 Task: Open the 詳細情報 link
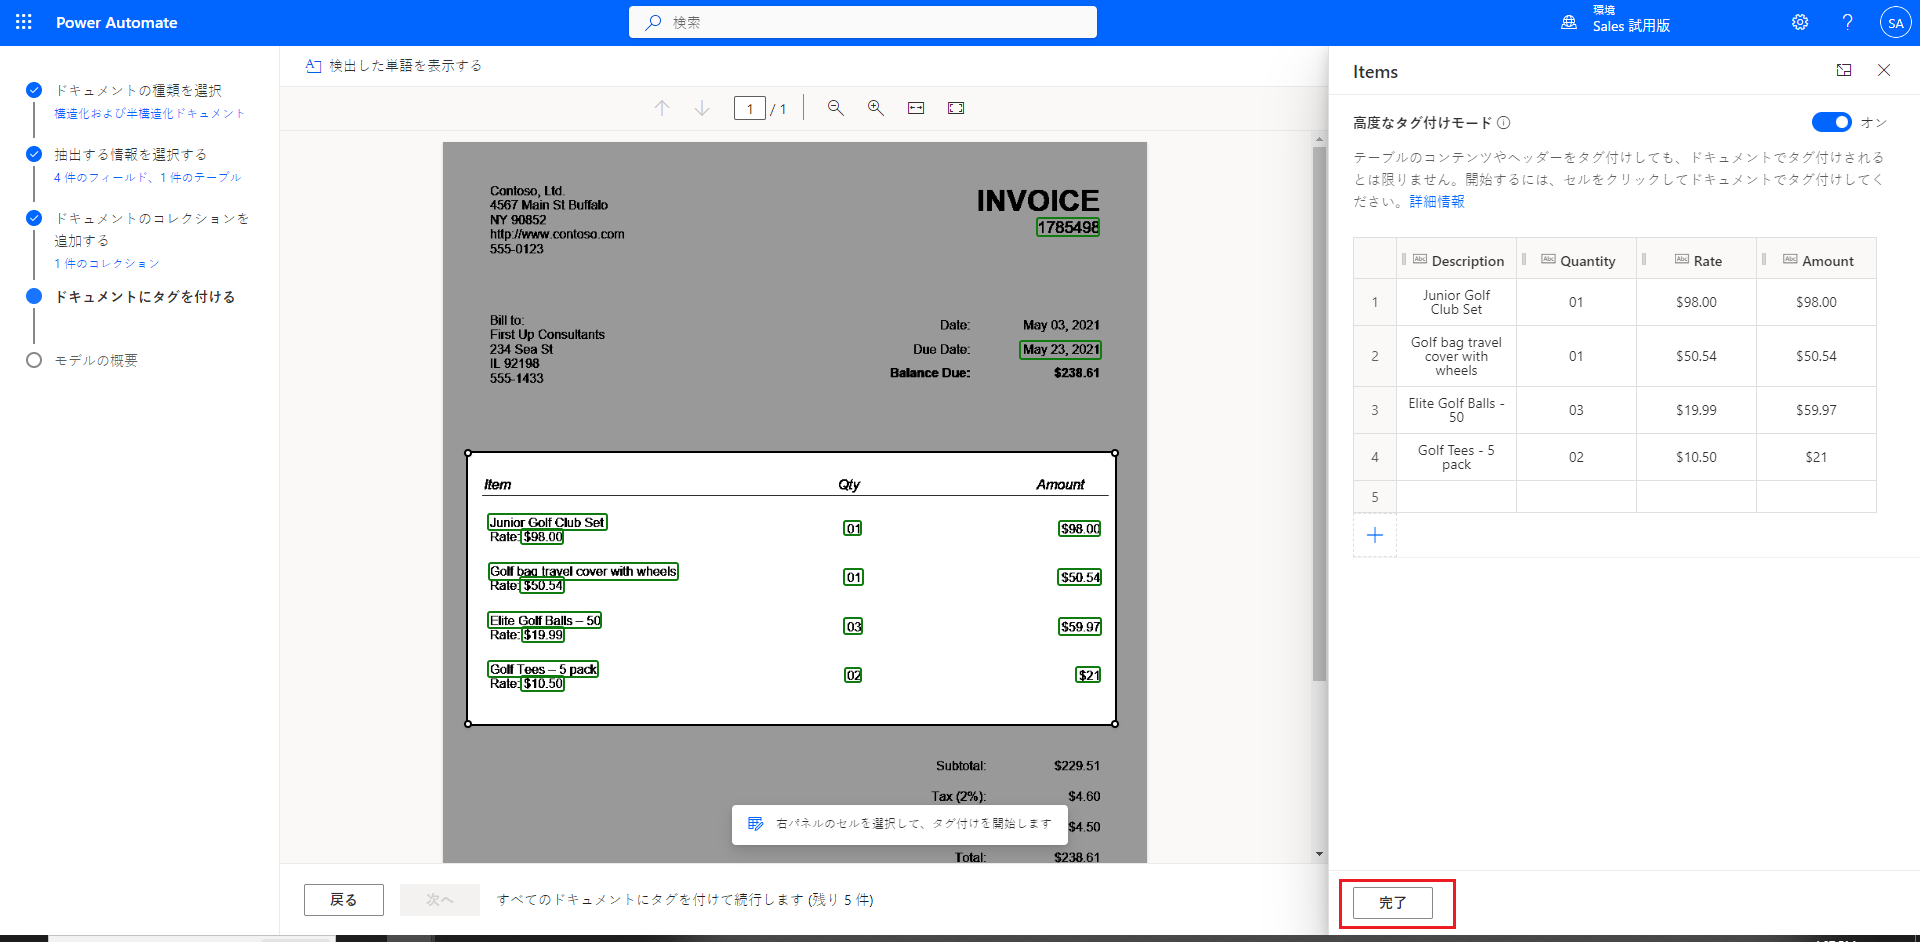tap(1437, 202)
